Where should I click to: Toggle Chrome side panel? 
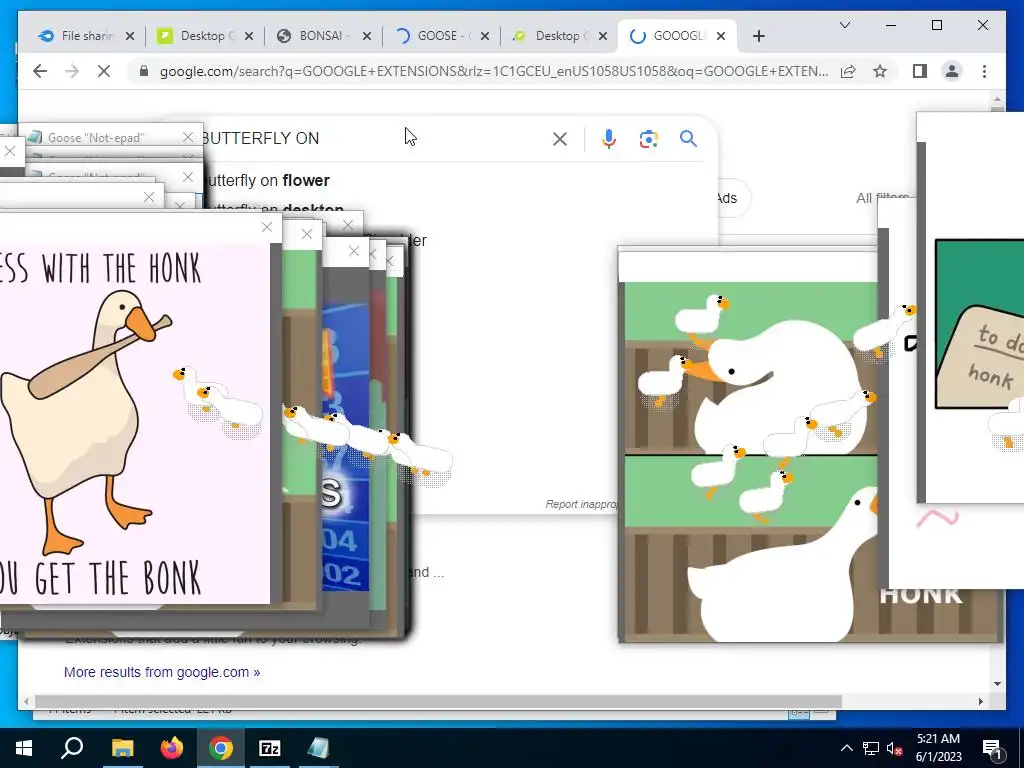click(920, 71)
